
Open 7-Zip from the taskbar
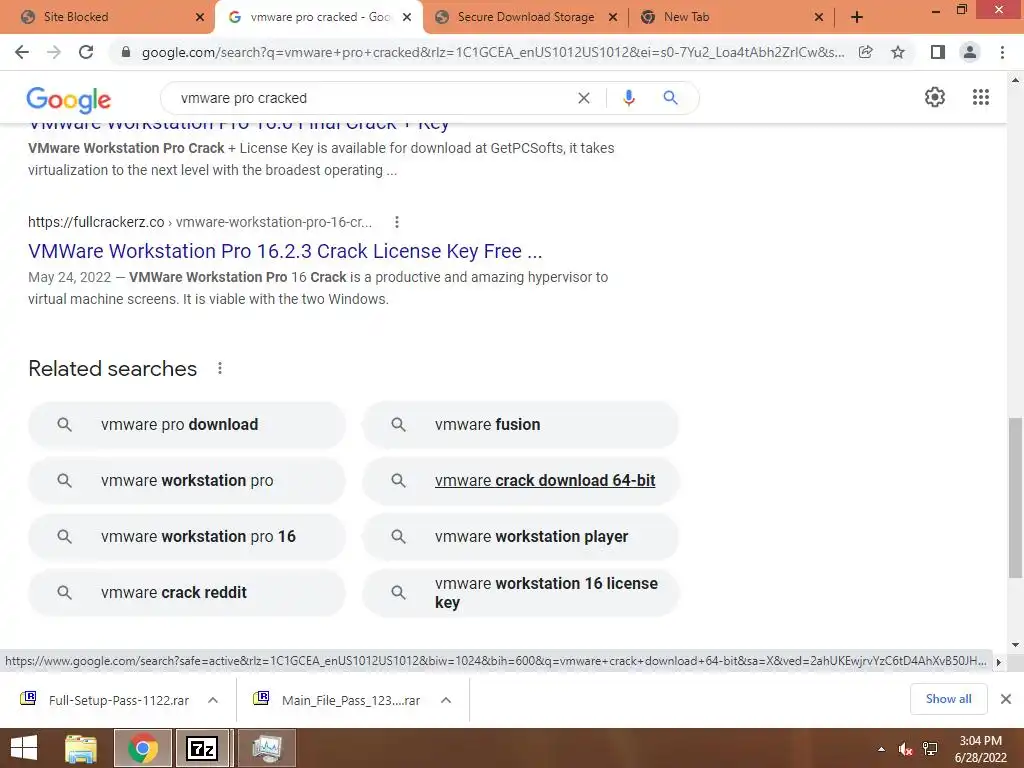[x=202, y=748]
